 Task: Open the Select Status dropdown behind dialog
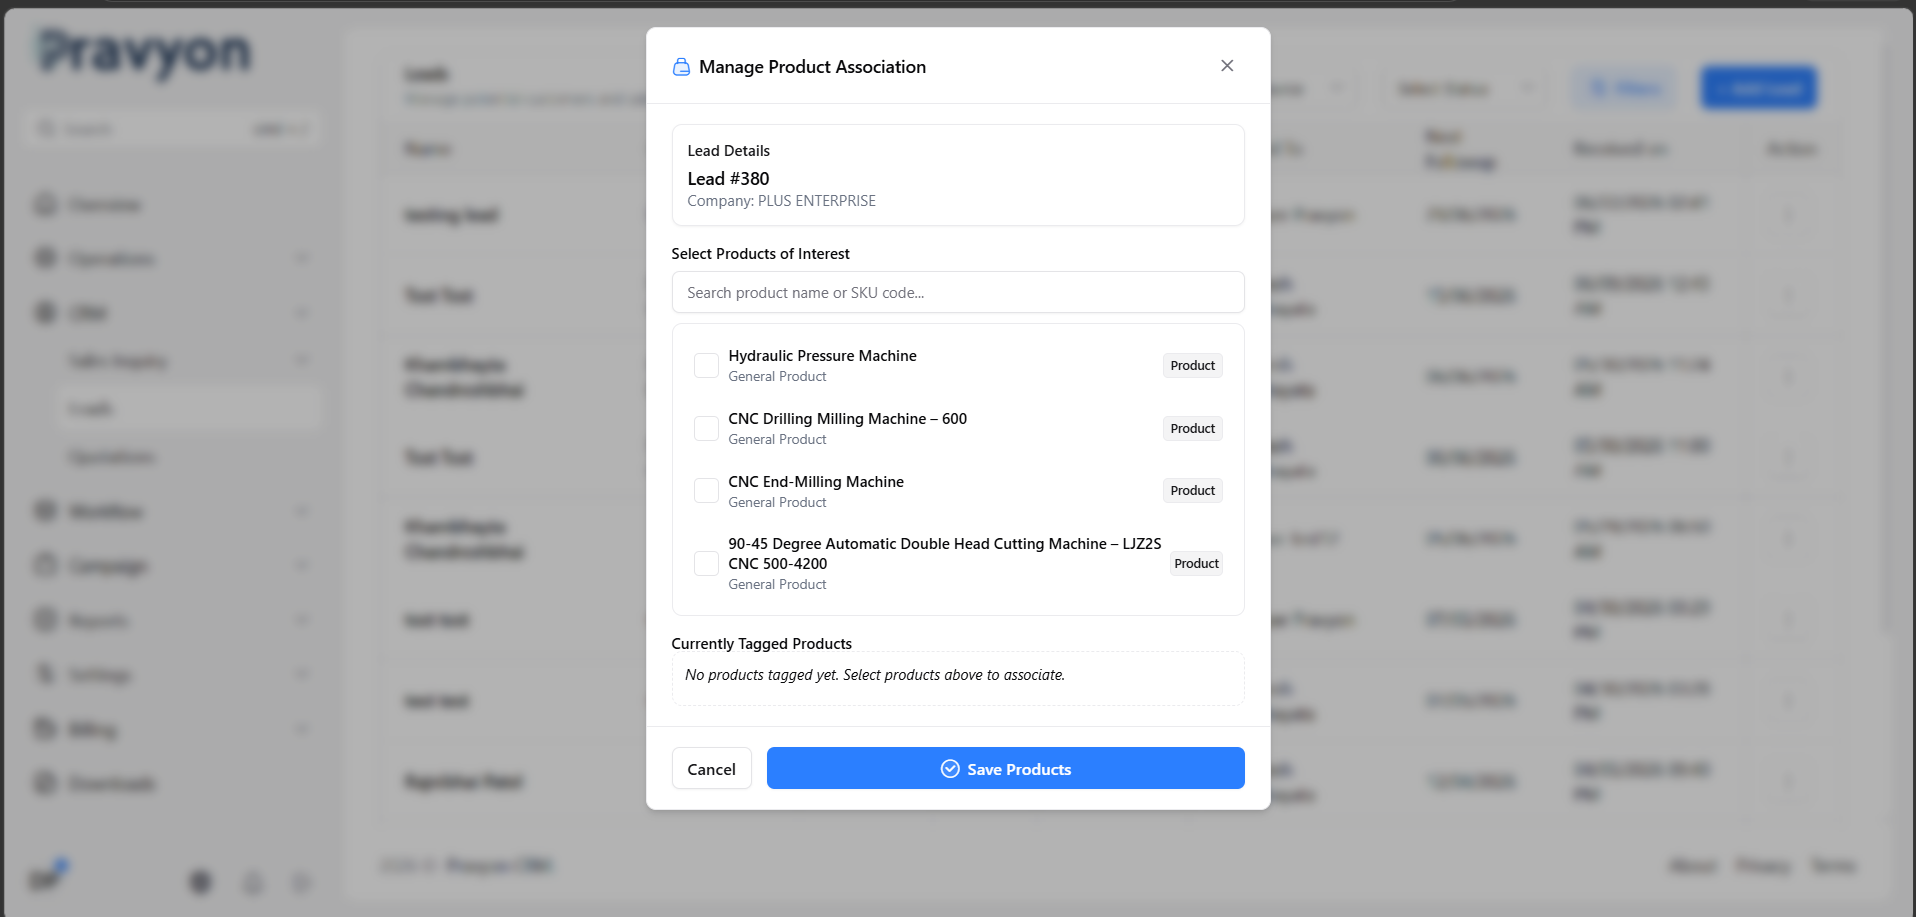1465,89
